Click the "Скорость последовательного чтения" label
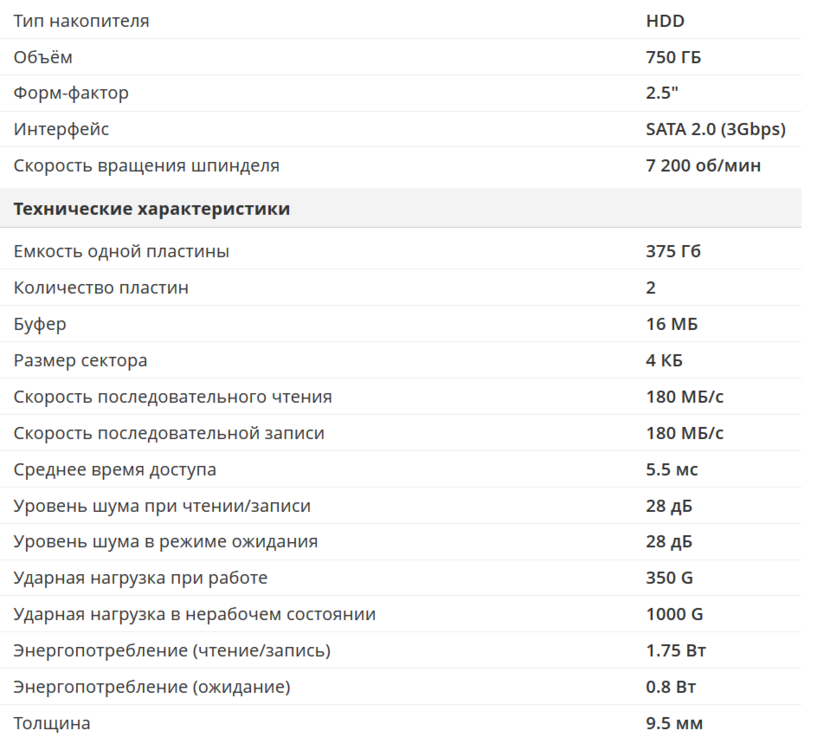 [x=172, y=397]
